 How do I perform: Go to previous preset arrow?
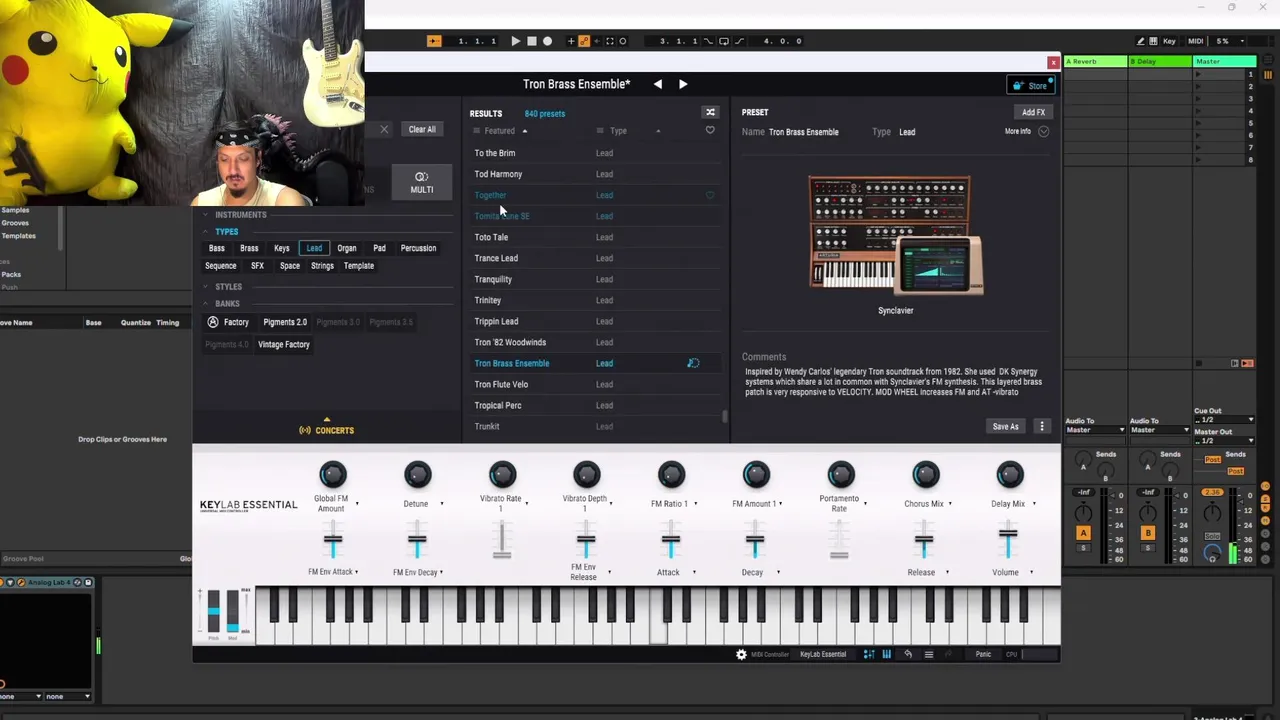tap(657, 84)
